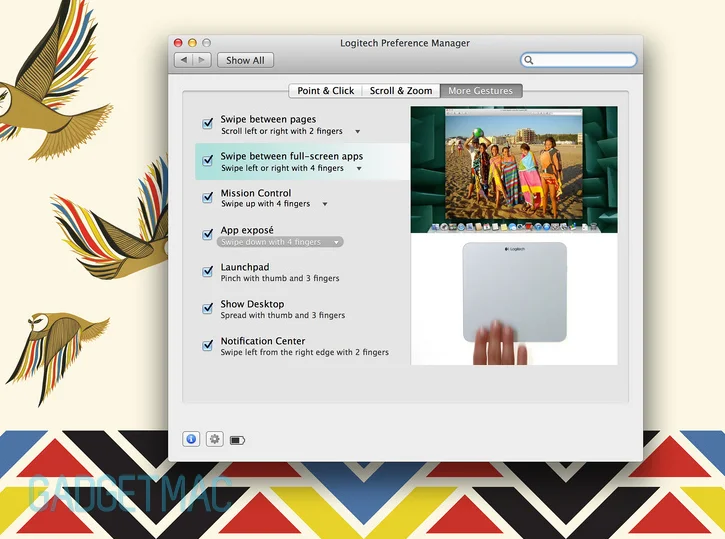Minimize window with the yellow button
The width and height of the screenshot is (725, 539).
pyautogui.click(x=192, y=43)
